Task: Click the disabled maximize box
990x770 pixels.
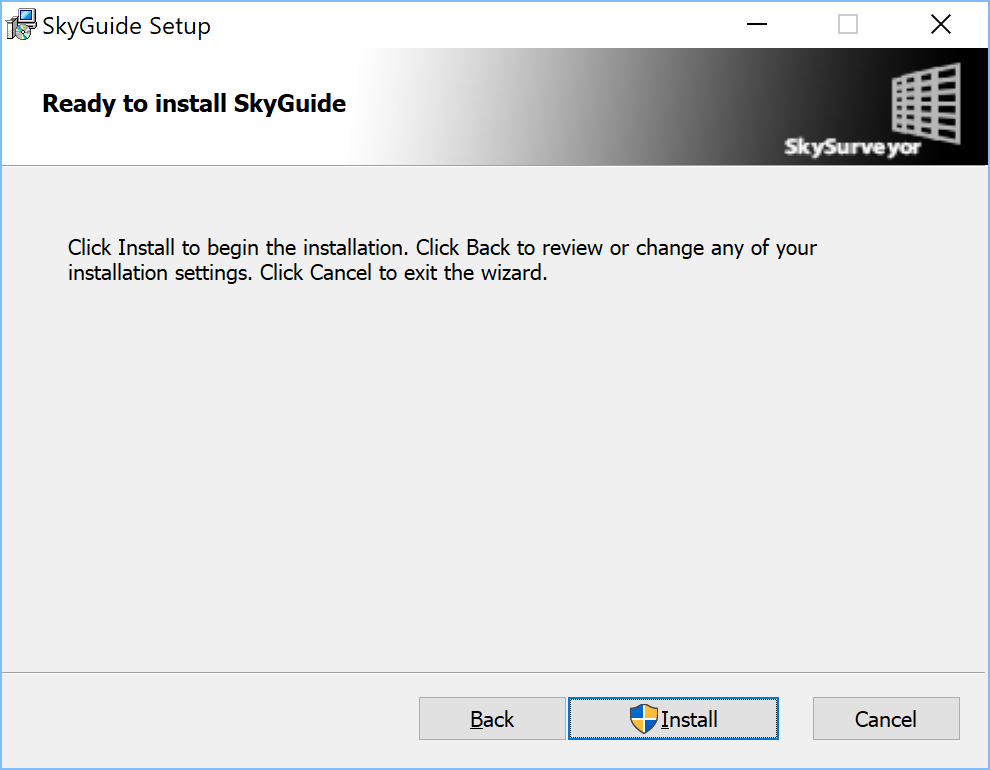Action: (847, 25)
